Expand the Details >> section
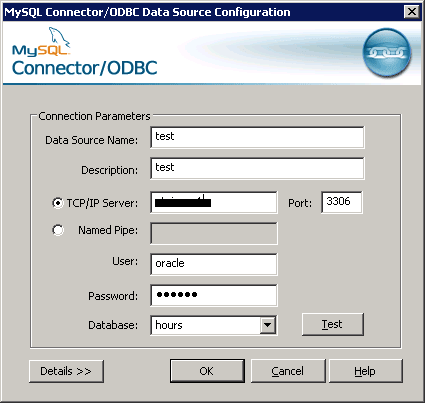This screenshot has width=425, height=403. 66,371
